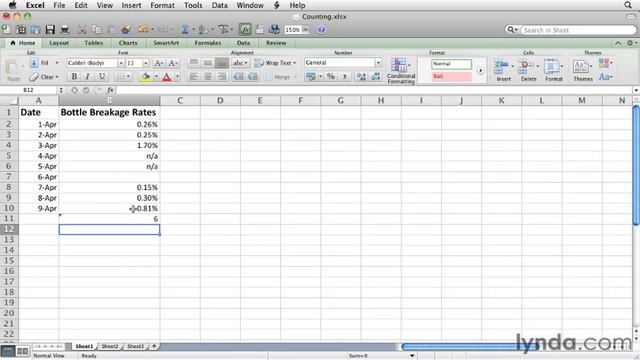Viewport: 640px width, 360px height.
Task: Switch to the Formulas ribbon tab
Action: [x=207, y=42]
